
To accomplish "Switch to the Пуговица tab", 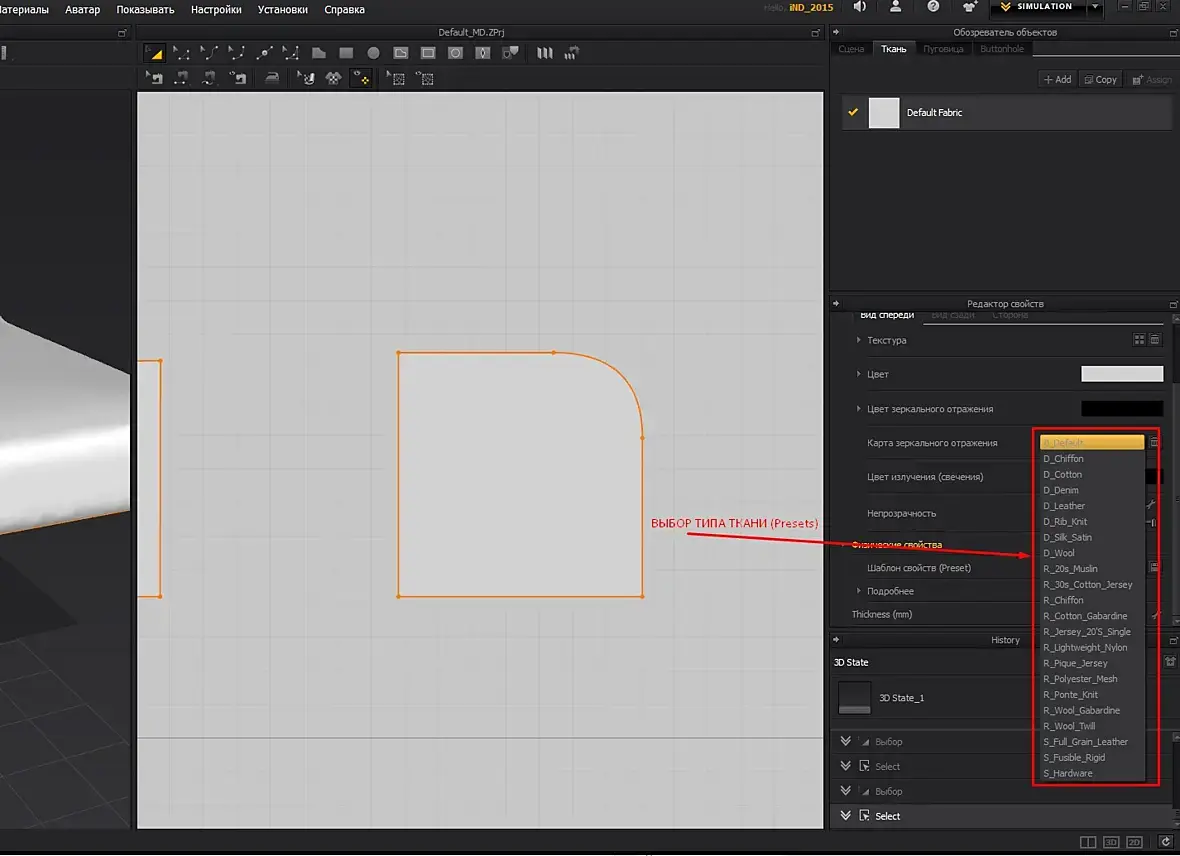I will pyautogui.click(x=943, y=49).
